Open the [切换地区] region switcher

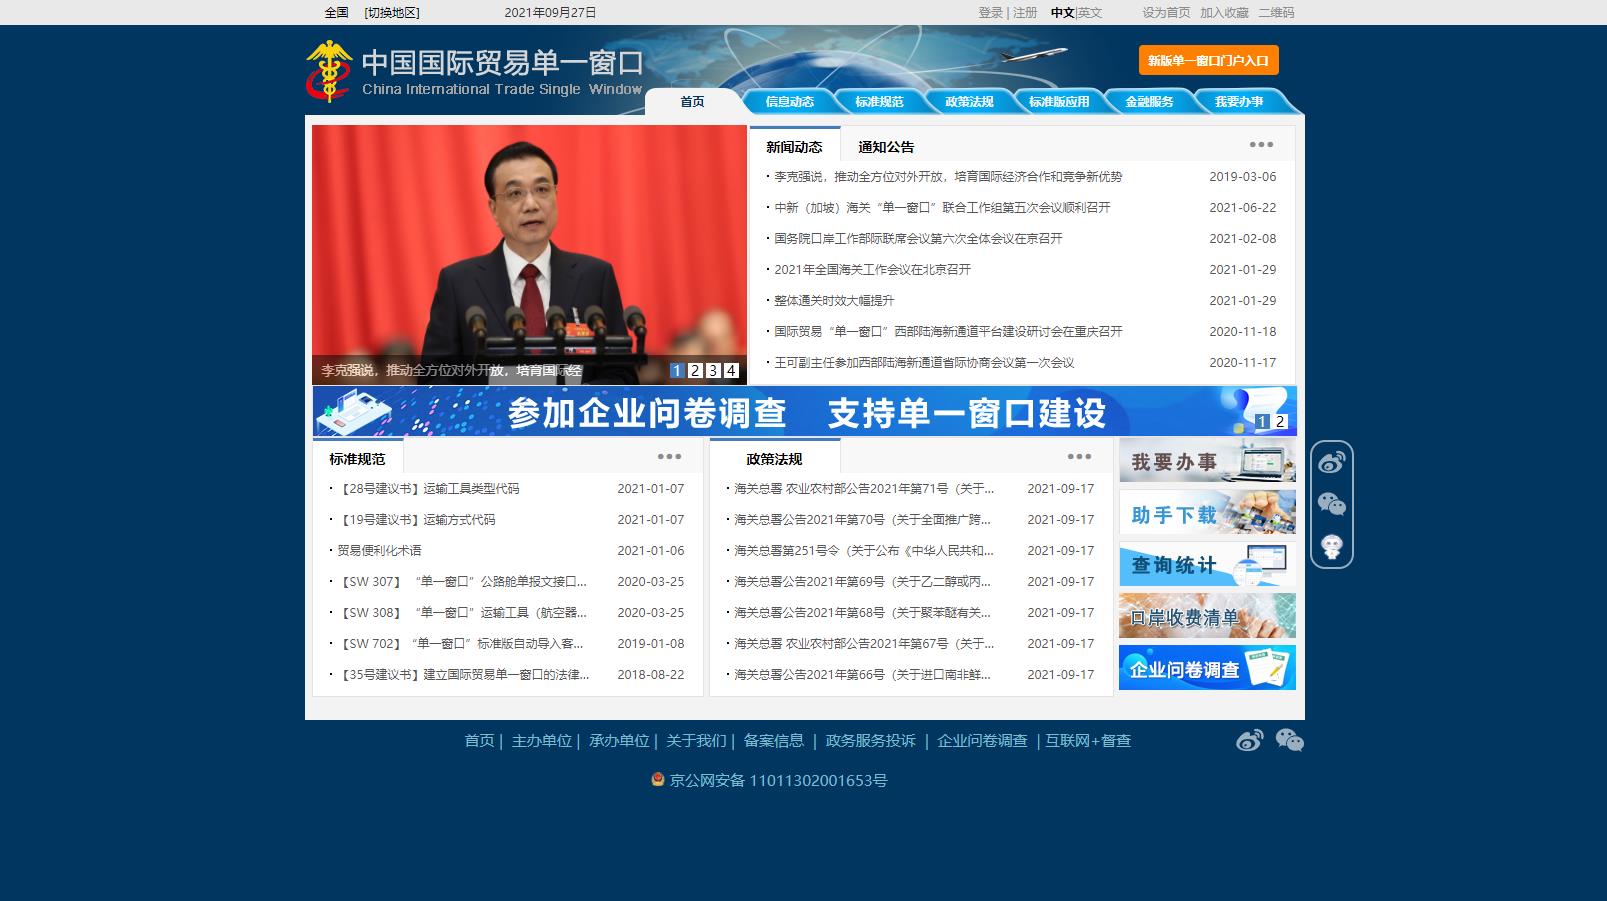[392, 13]
